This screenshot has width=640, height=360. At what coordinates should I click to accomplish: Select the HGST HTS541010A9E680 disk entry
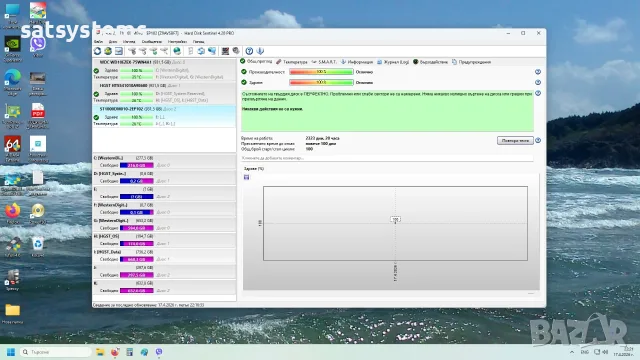pos(164,93)
